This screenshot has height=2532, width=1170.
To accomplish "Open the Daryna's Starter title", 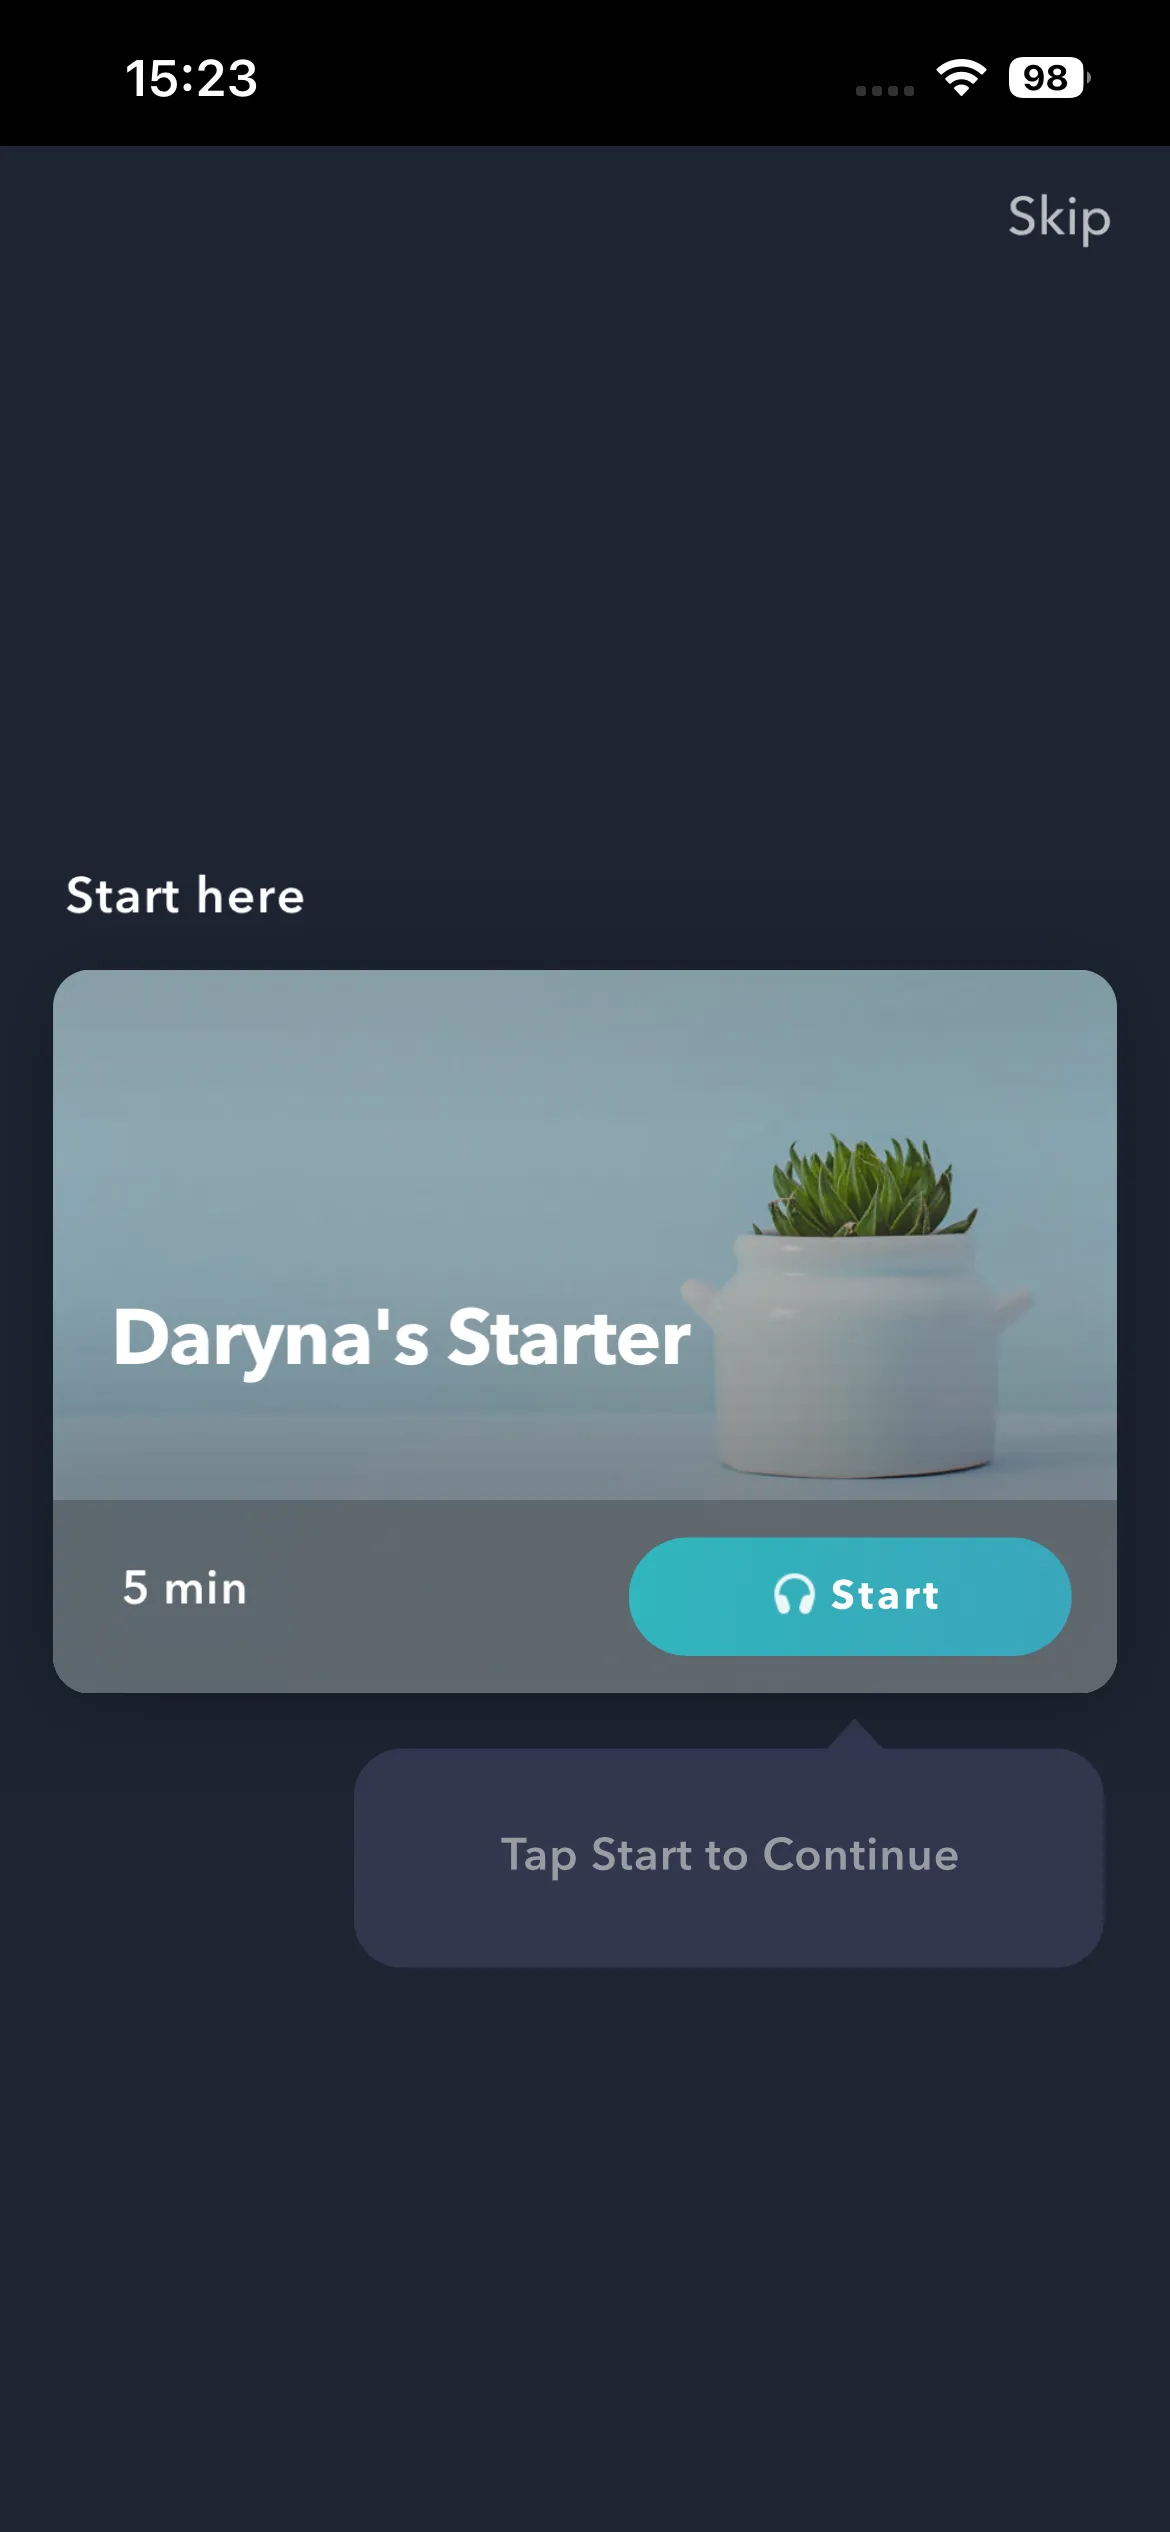I will click(x=401, y=1338).
